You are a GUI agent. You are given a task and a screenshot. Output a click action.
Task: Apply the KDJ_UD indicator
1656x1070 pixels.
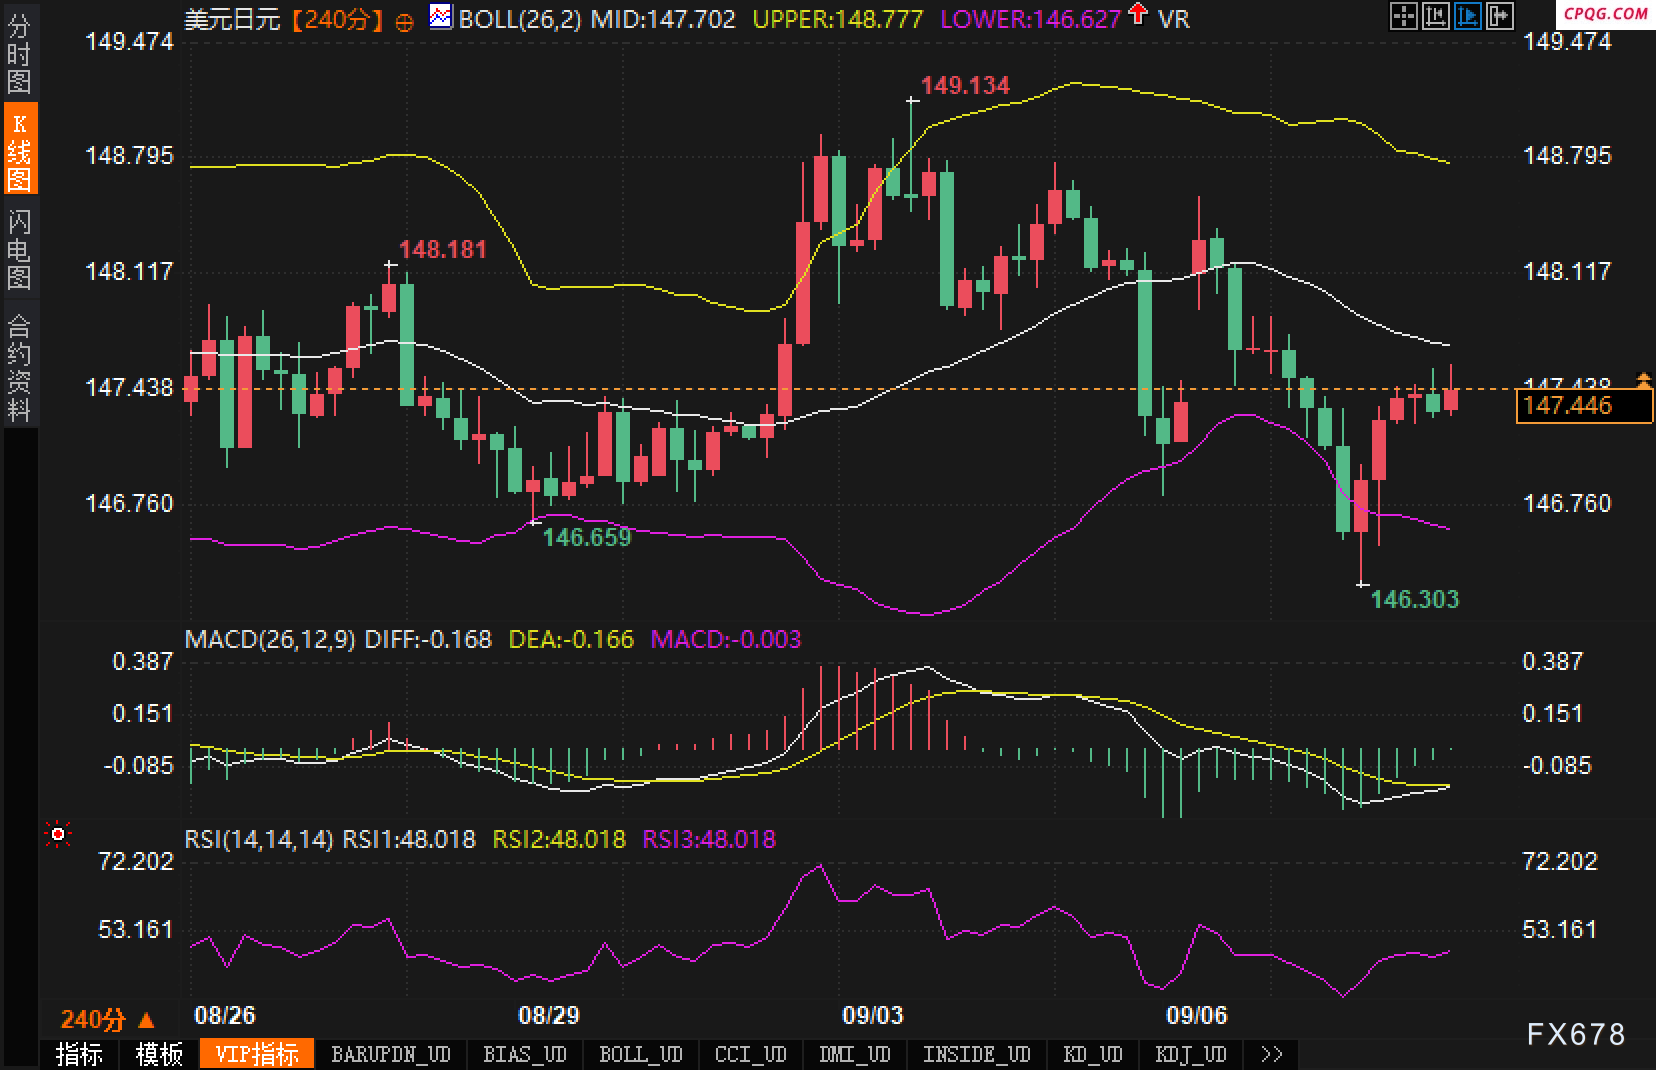pyautogui.click(x=1190, y=1054)
